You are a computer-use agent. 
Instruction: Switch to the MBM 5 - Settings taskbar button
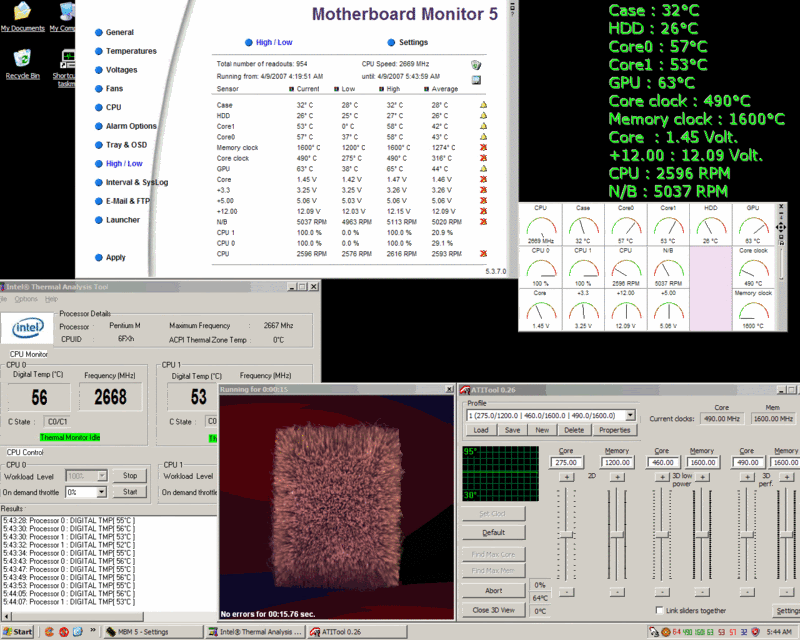pos(152,632)
